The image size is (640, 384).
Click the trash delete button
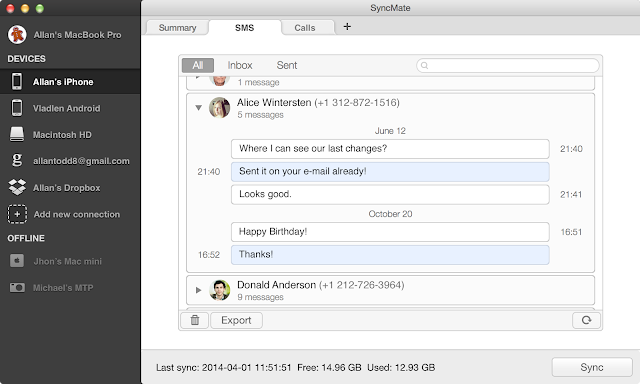(x=195, y=320)
